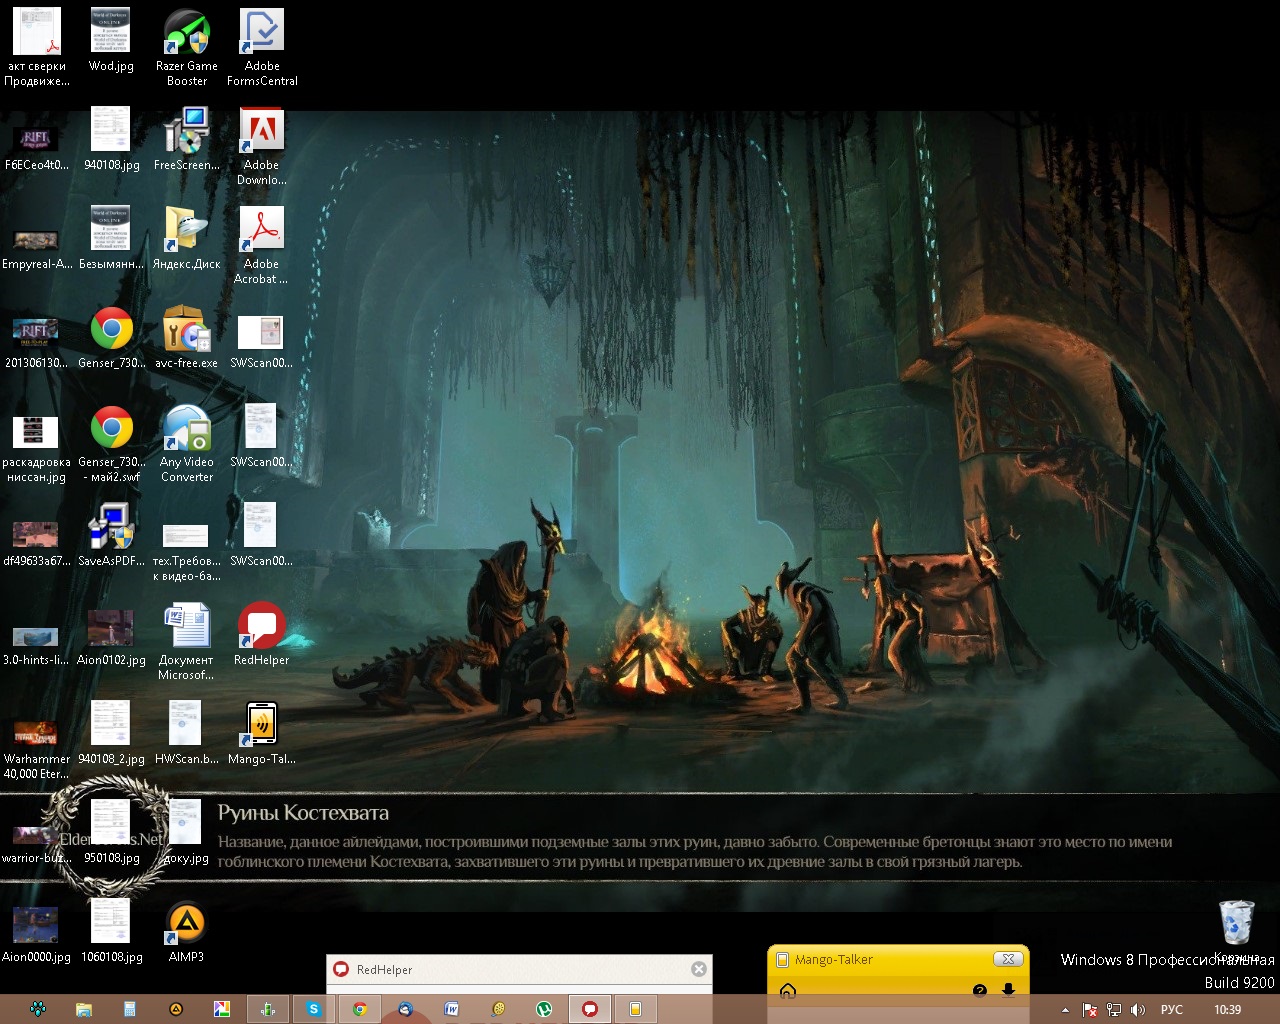The width and height of the screenshot is (1280, 1024).
Task: Select the SaveAsPDF installer icon
Action: [x=112, y=535]
